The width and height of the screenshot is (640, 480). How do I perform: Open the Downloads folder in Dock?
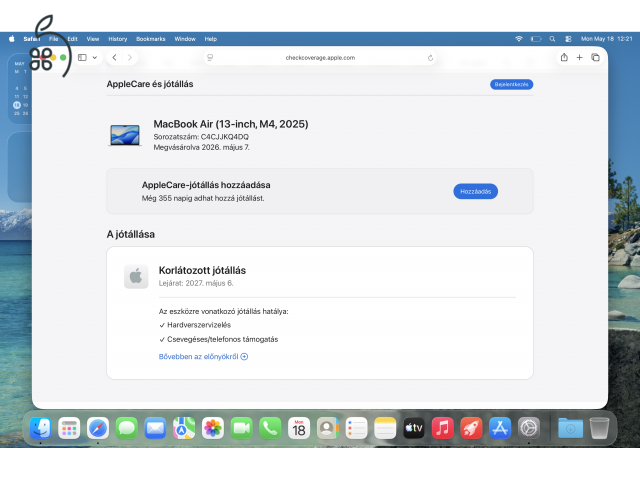pos(571,428)
